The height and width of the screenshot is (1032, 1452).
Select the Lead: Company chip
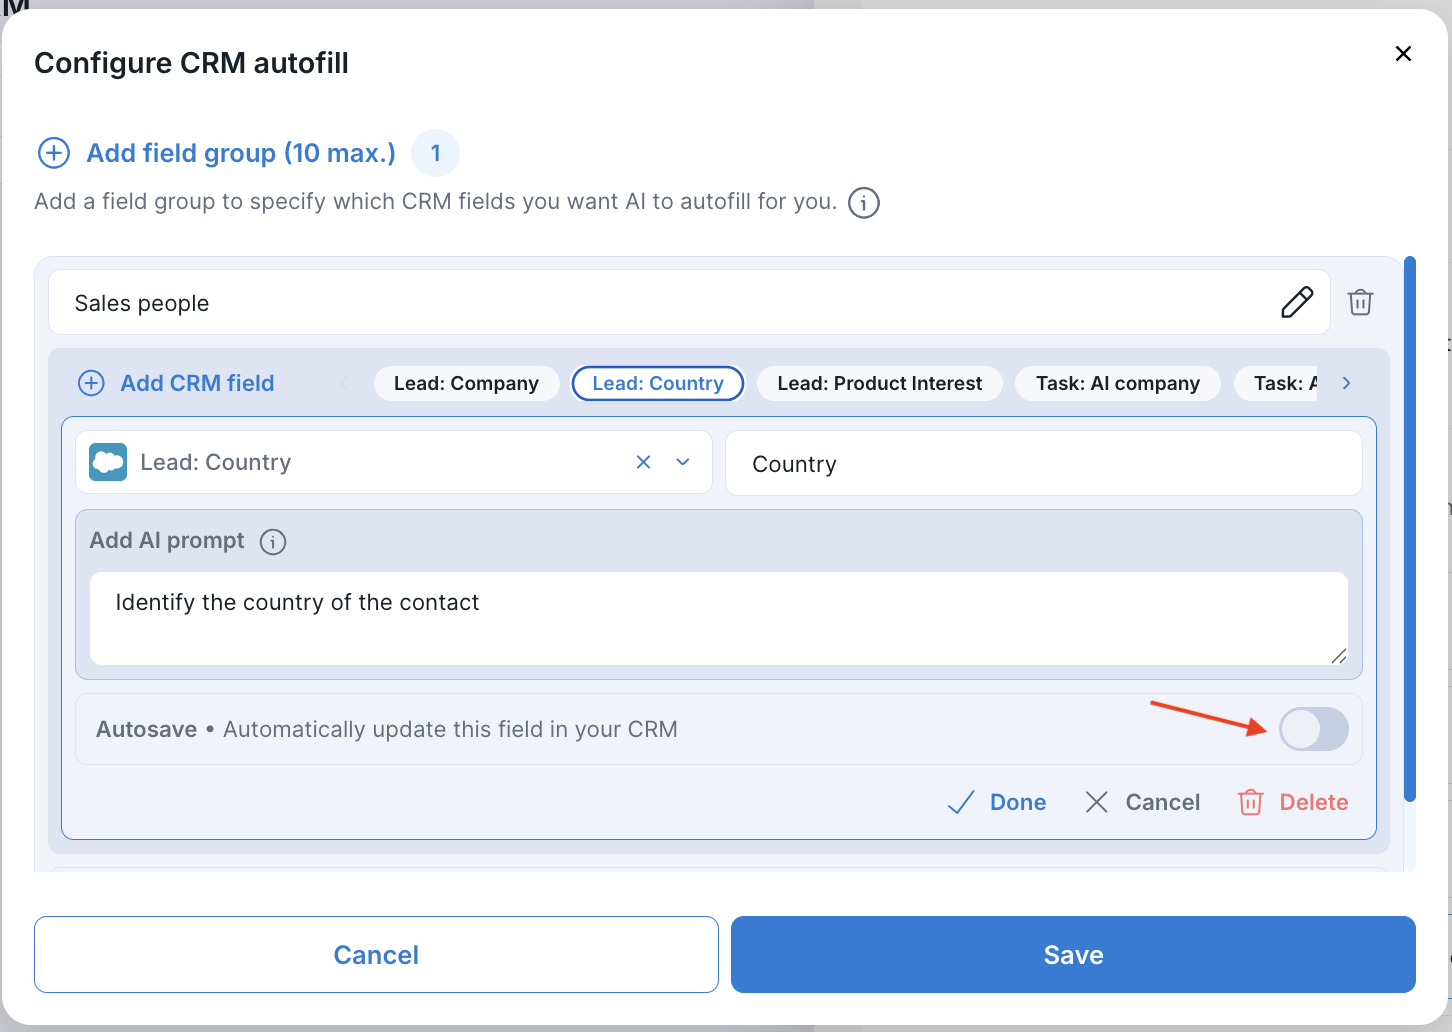pos(466,383)
